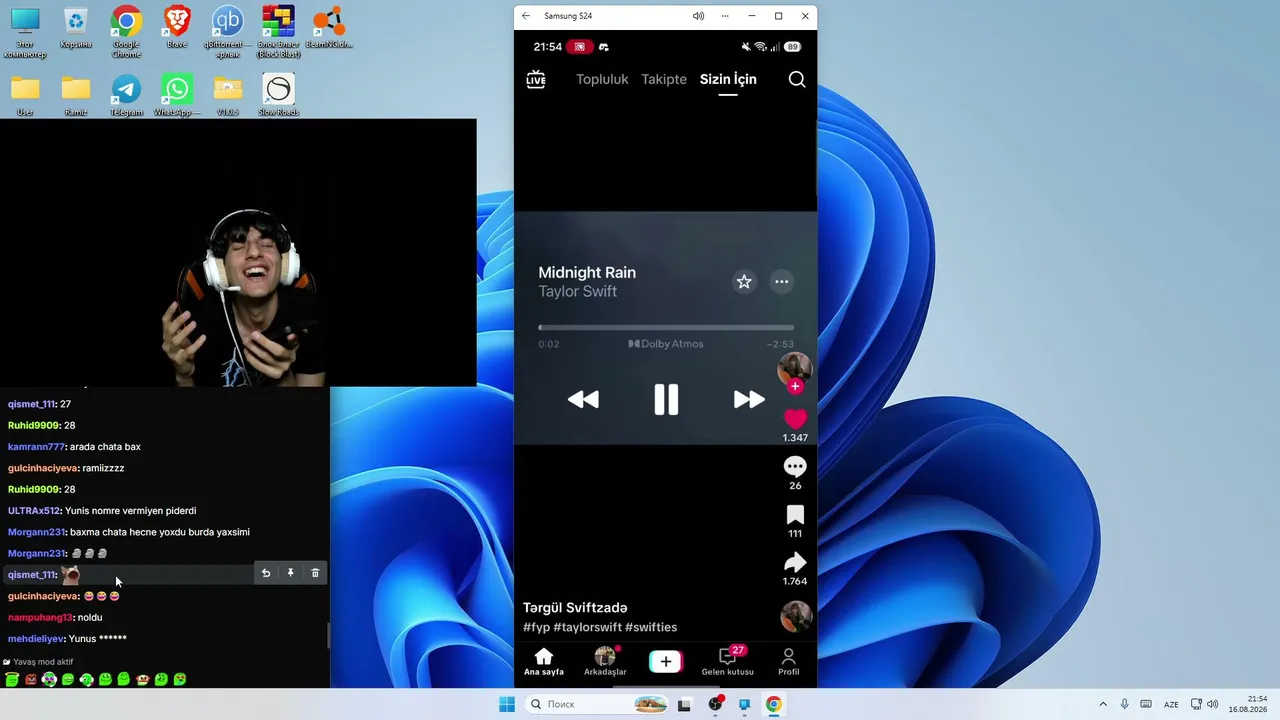Follow the creator using the plus badge
1280x720 pixels.
pyautogui.click(x=795, y=386)
